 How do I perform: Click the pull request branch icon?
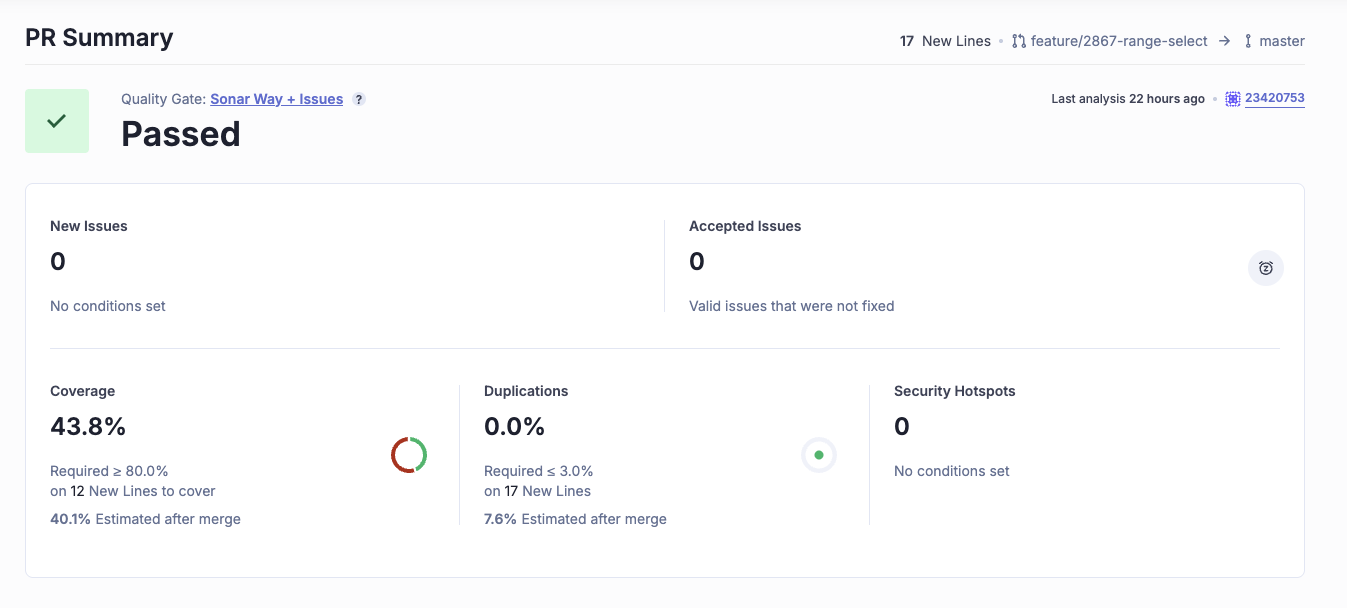(x=1019, y=41)
